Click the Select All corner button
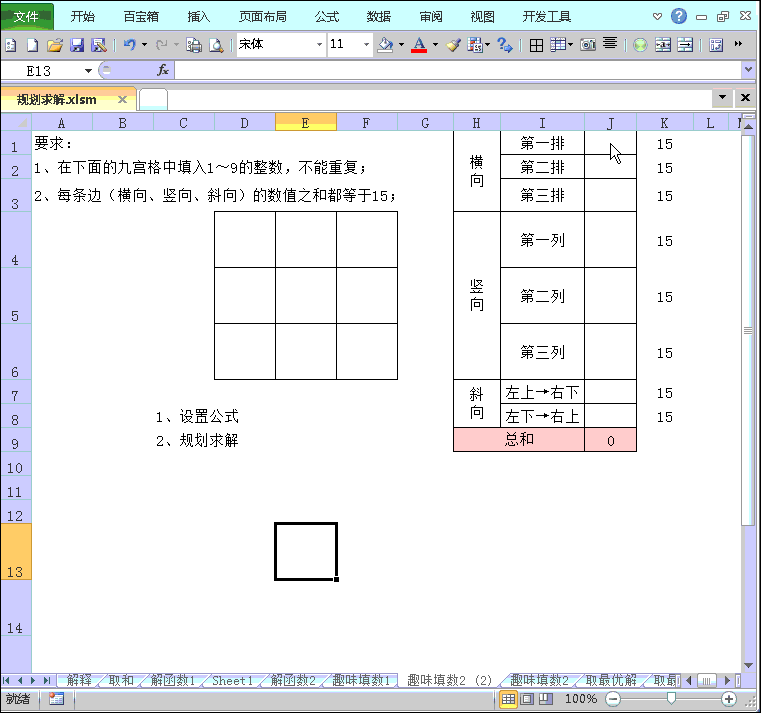The width and height of the screenshot is (761, 713). coord(16,122)
